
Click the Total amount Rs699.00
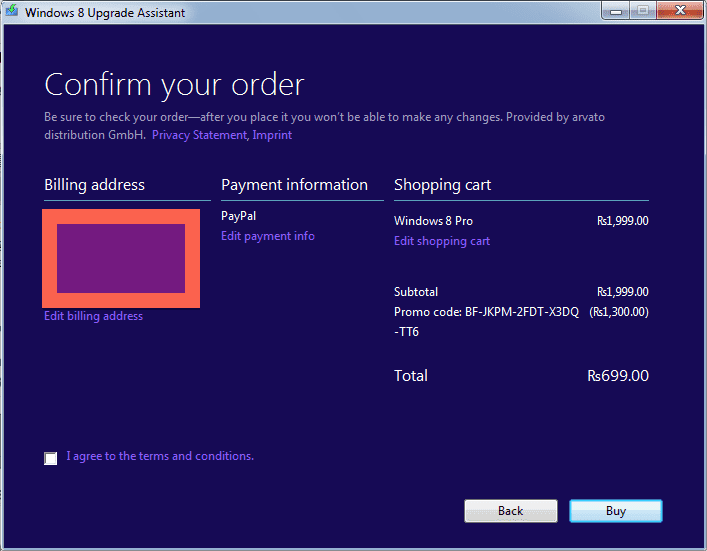pos(618,376)
